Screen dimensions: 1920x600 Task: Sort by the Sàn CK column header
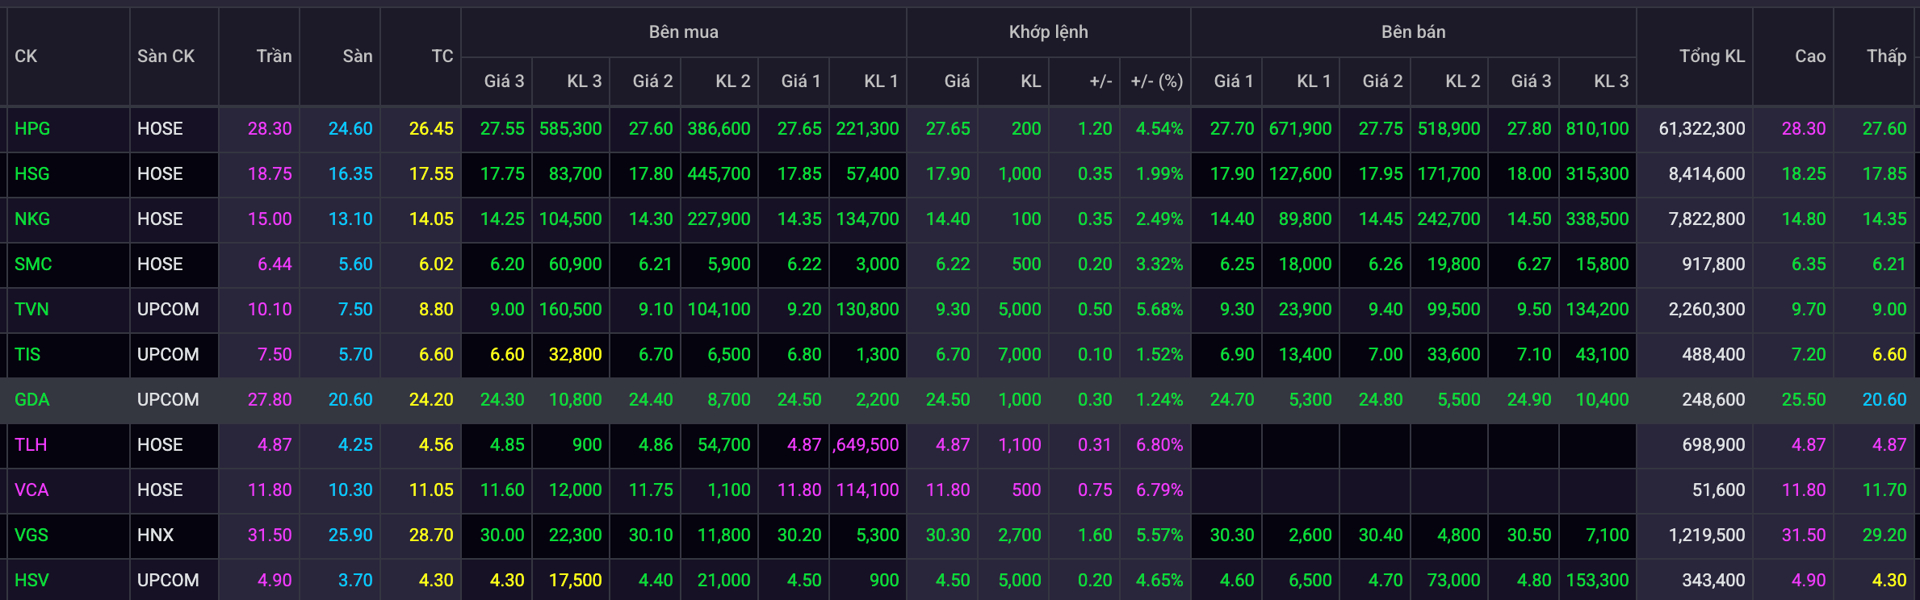[166, 56]
